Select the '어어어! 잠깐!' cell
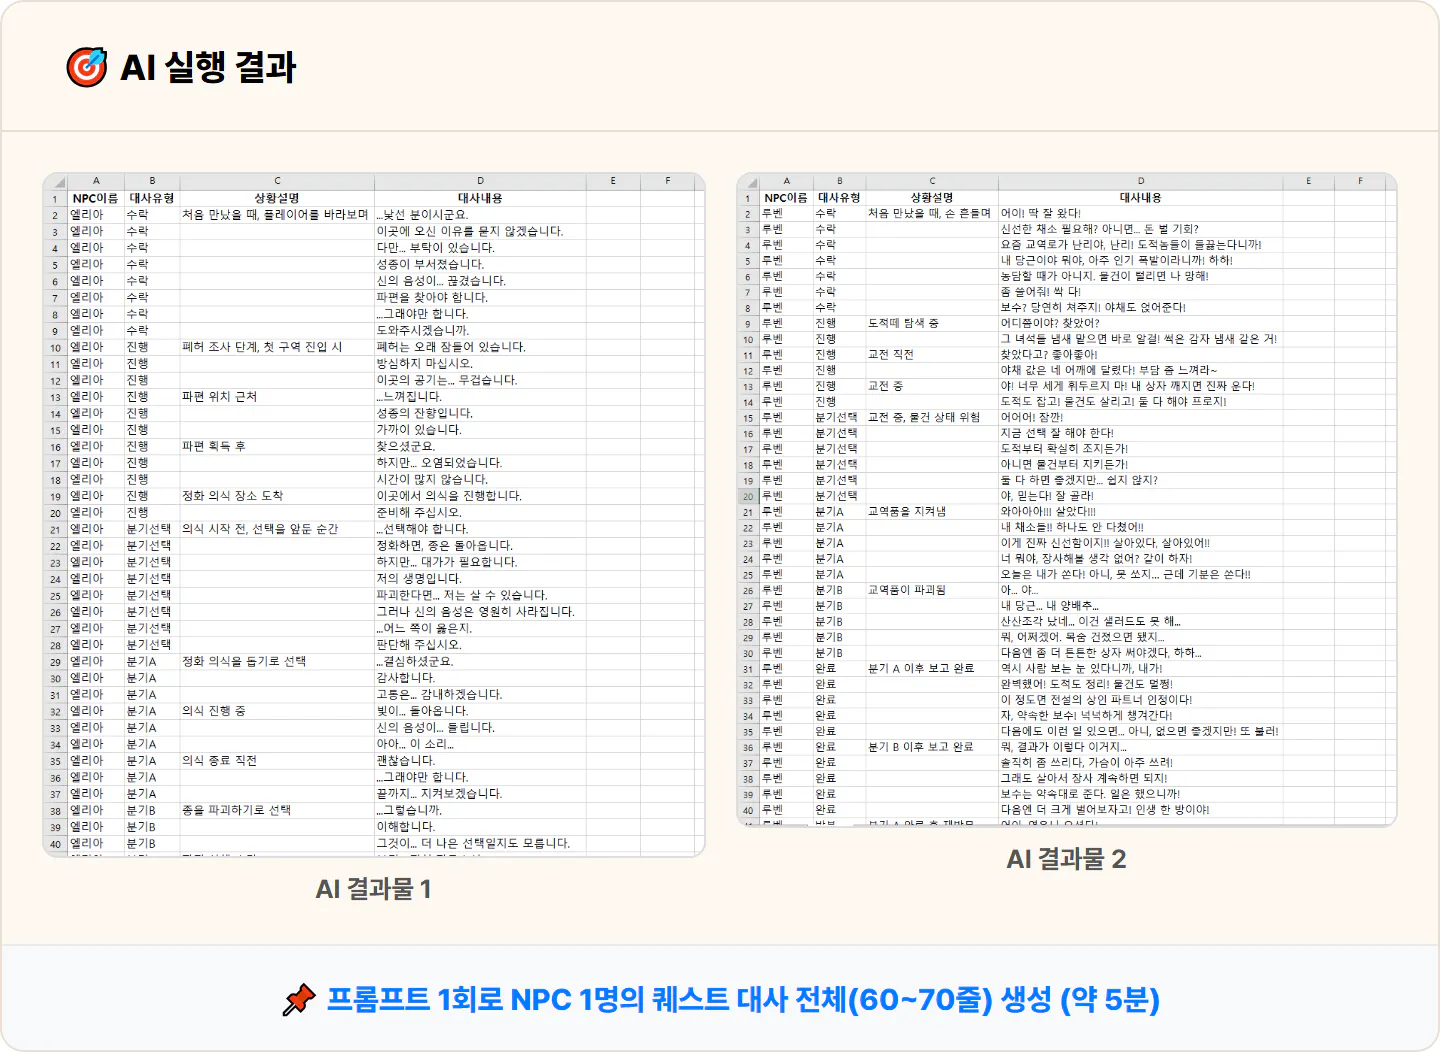The image size is (1440, 1054). [1141, 417]
